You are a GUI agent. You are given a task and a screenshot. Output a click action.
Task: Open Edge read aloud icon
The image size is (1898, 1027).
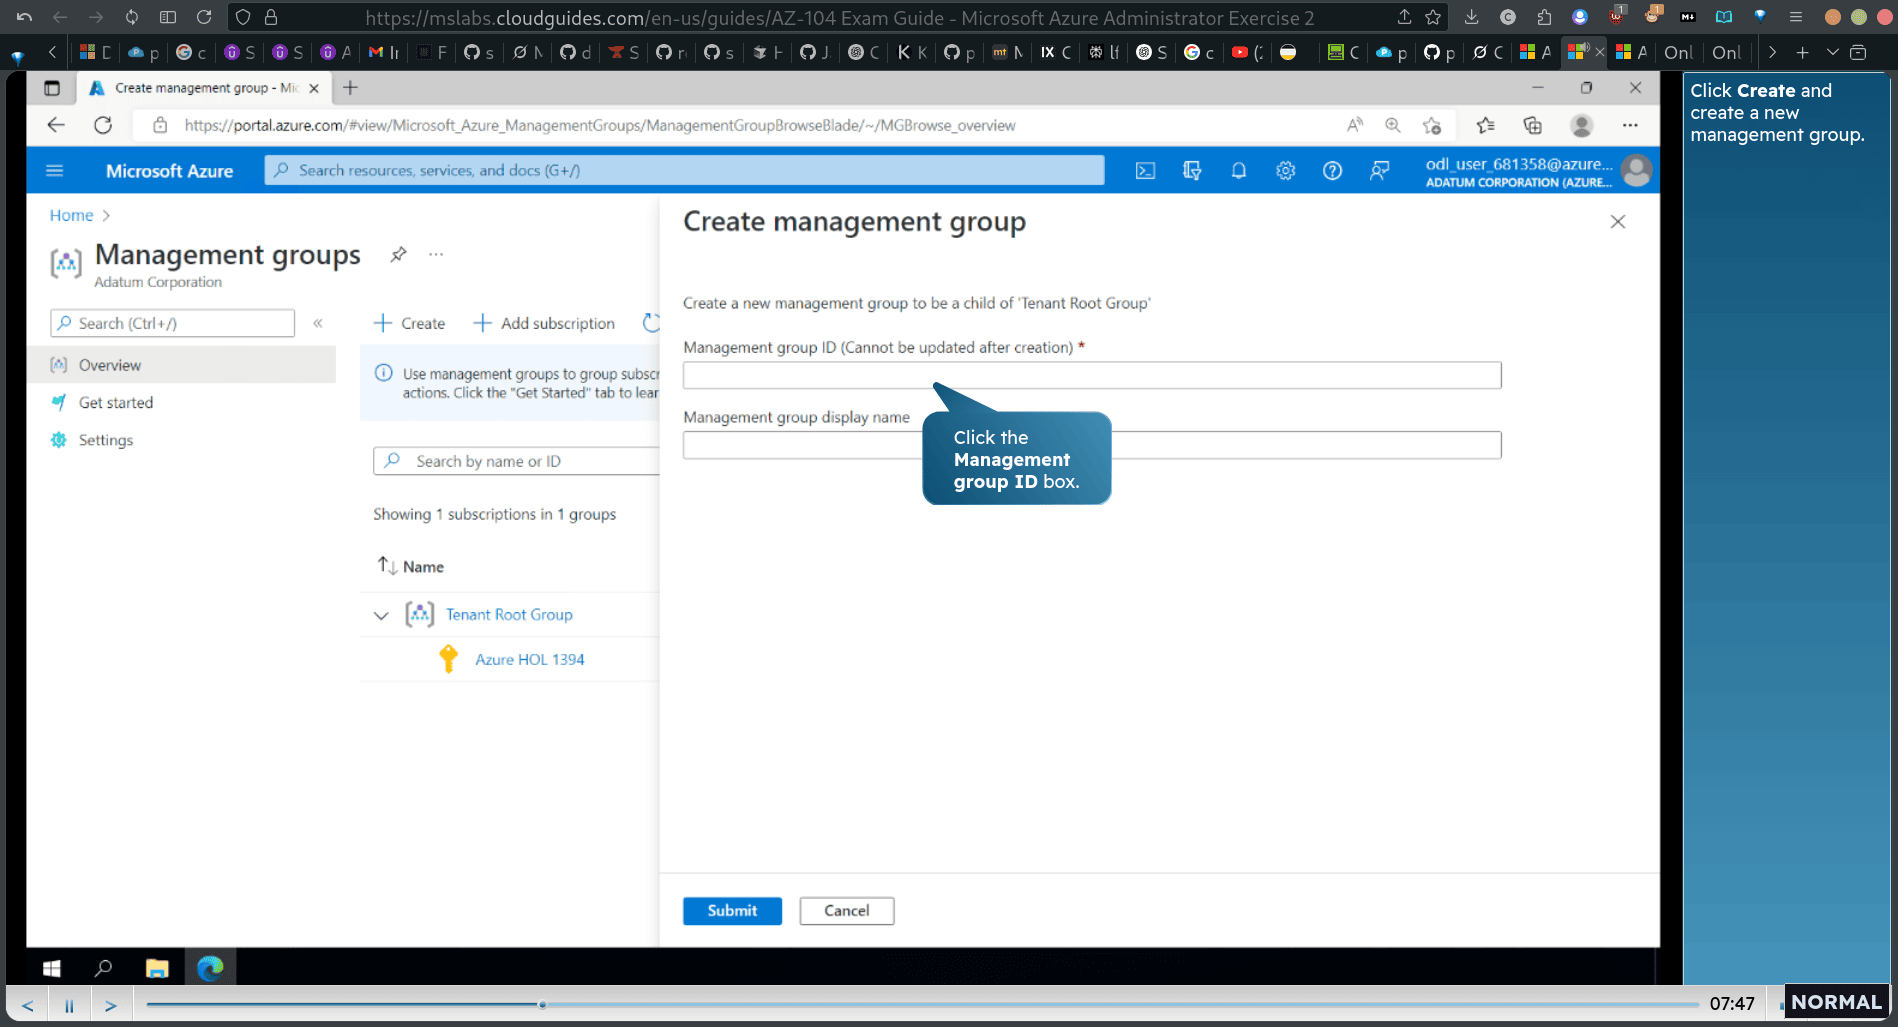coord(1355,125)
